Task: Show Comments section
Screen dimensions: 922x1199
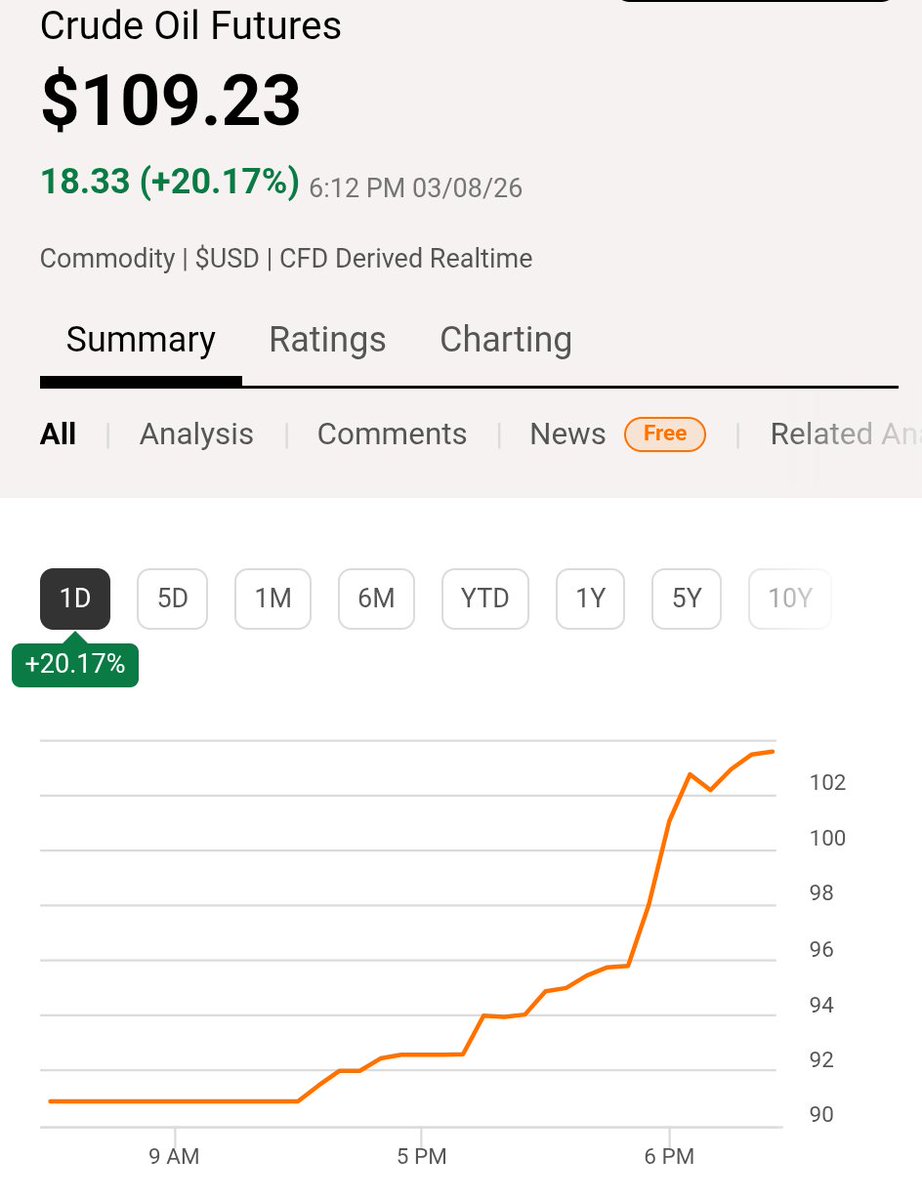Action: (x=392, y=434)
